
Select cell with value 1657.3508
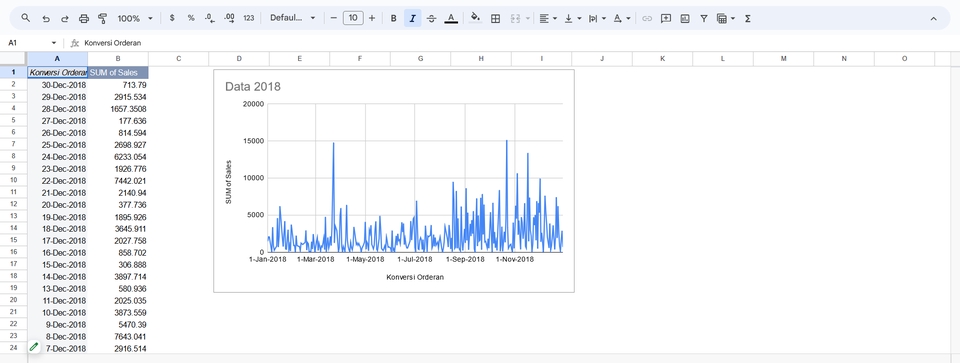click(x=118, y=108)
